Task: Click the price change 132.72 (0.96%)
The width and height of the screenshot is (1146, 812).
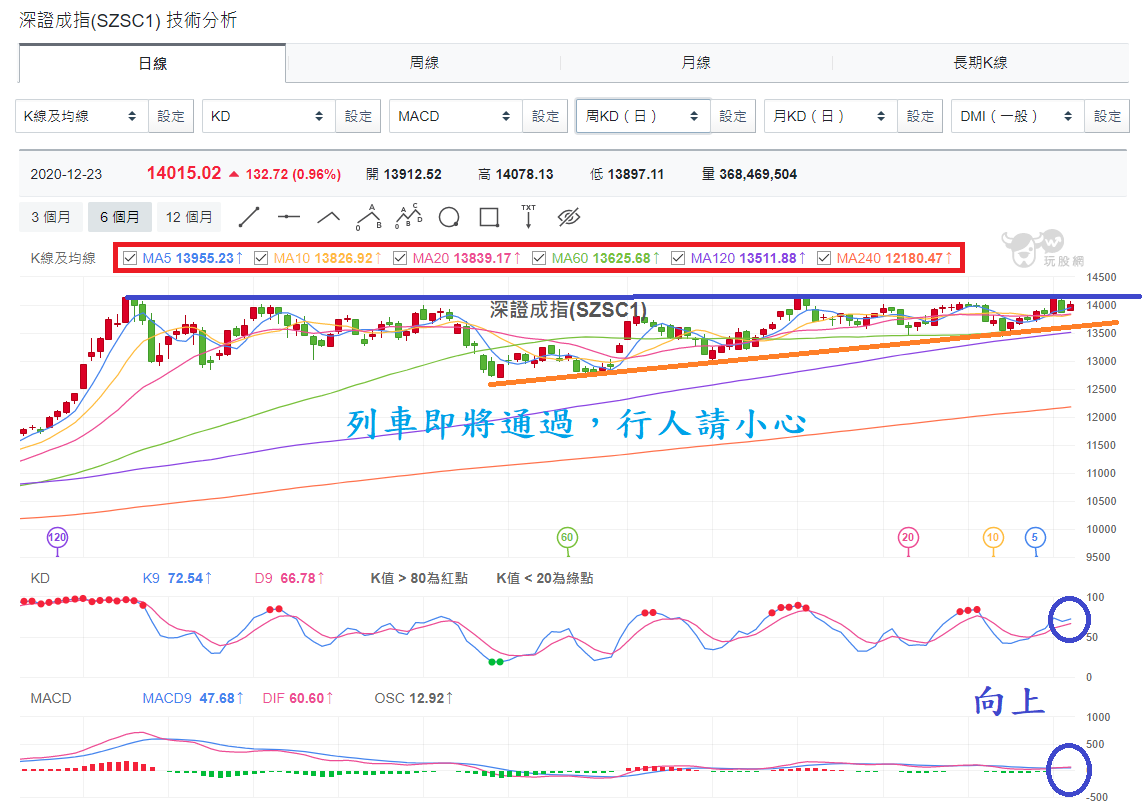Action: (293, 175)
